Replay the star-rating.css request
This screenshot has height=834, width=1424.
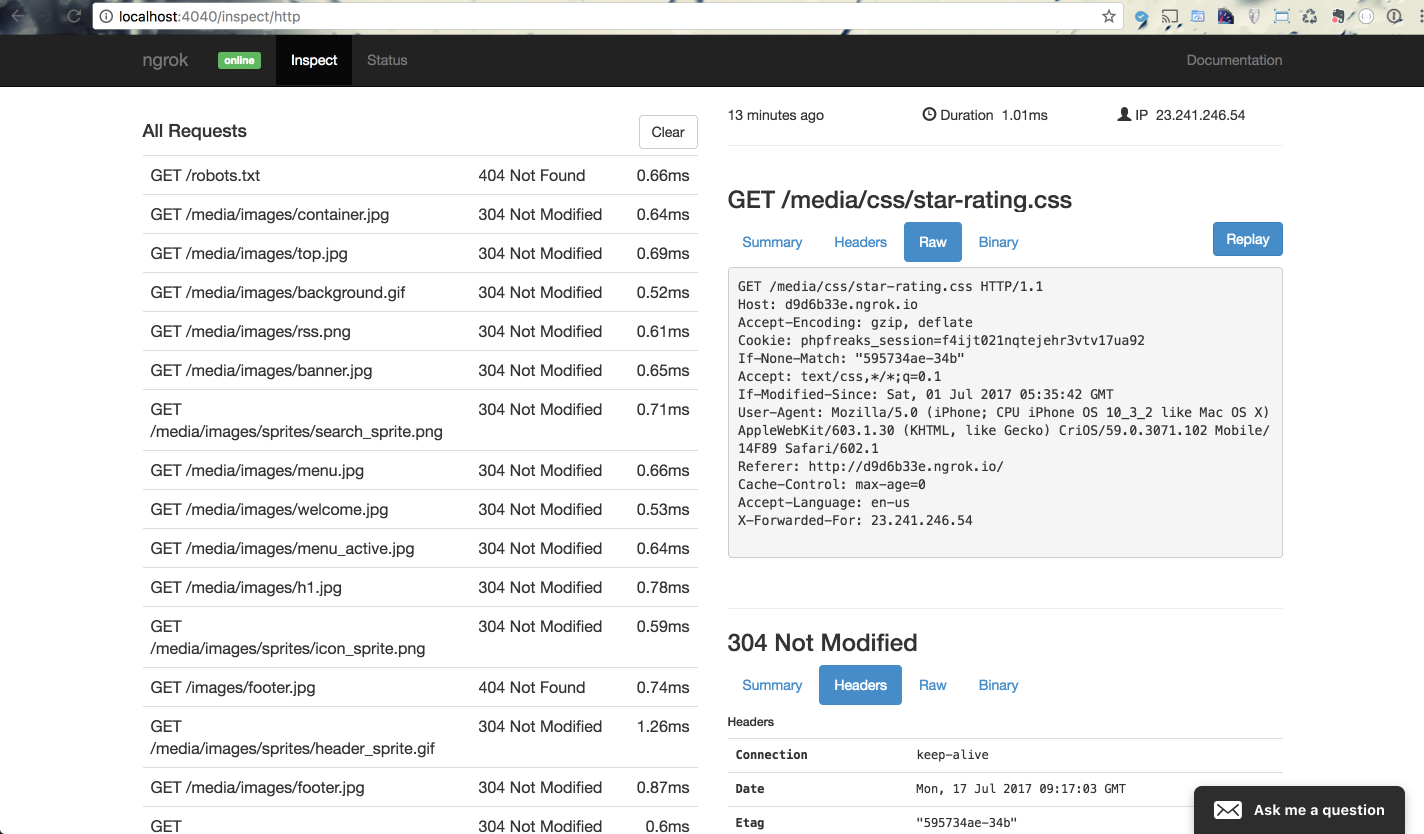1247,239
